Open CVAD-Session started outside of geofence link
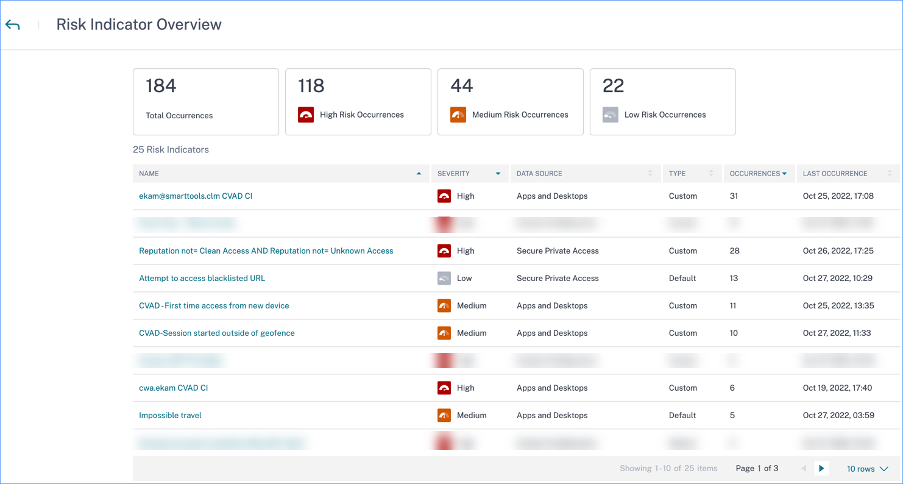Viewport: 904px width, 484px height. 216,333
